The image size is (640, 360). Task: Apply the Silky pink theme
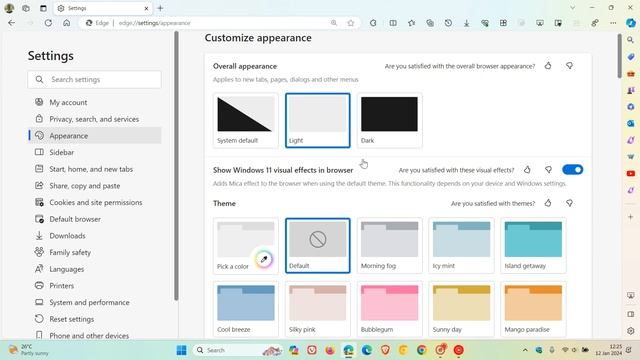click(318, 309)
